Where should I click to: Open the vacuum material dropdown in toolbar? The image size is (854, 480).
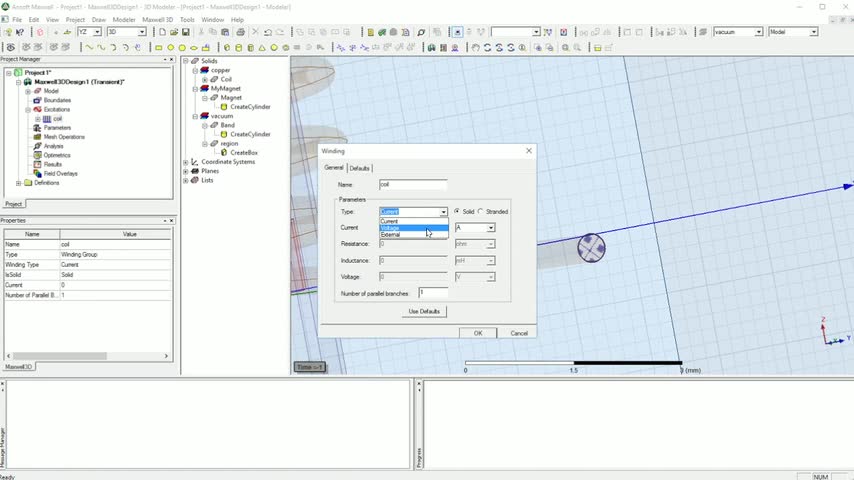click(758, 32)
